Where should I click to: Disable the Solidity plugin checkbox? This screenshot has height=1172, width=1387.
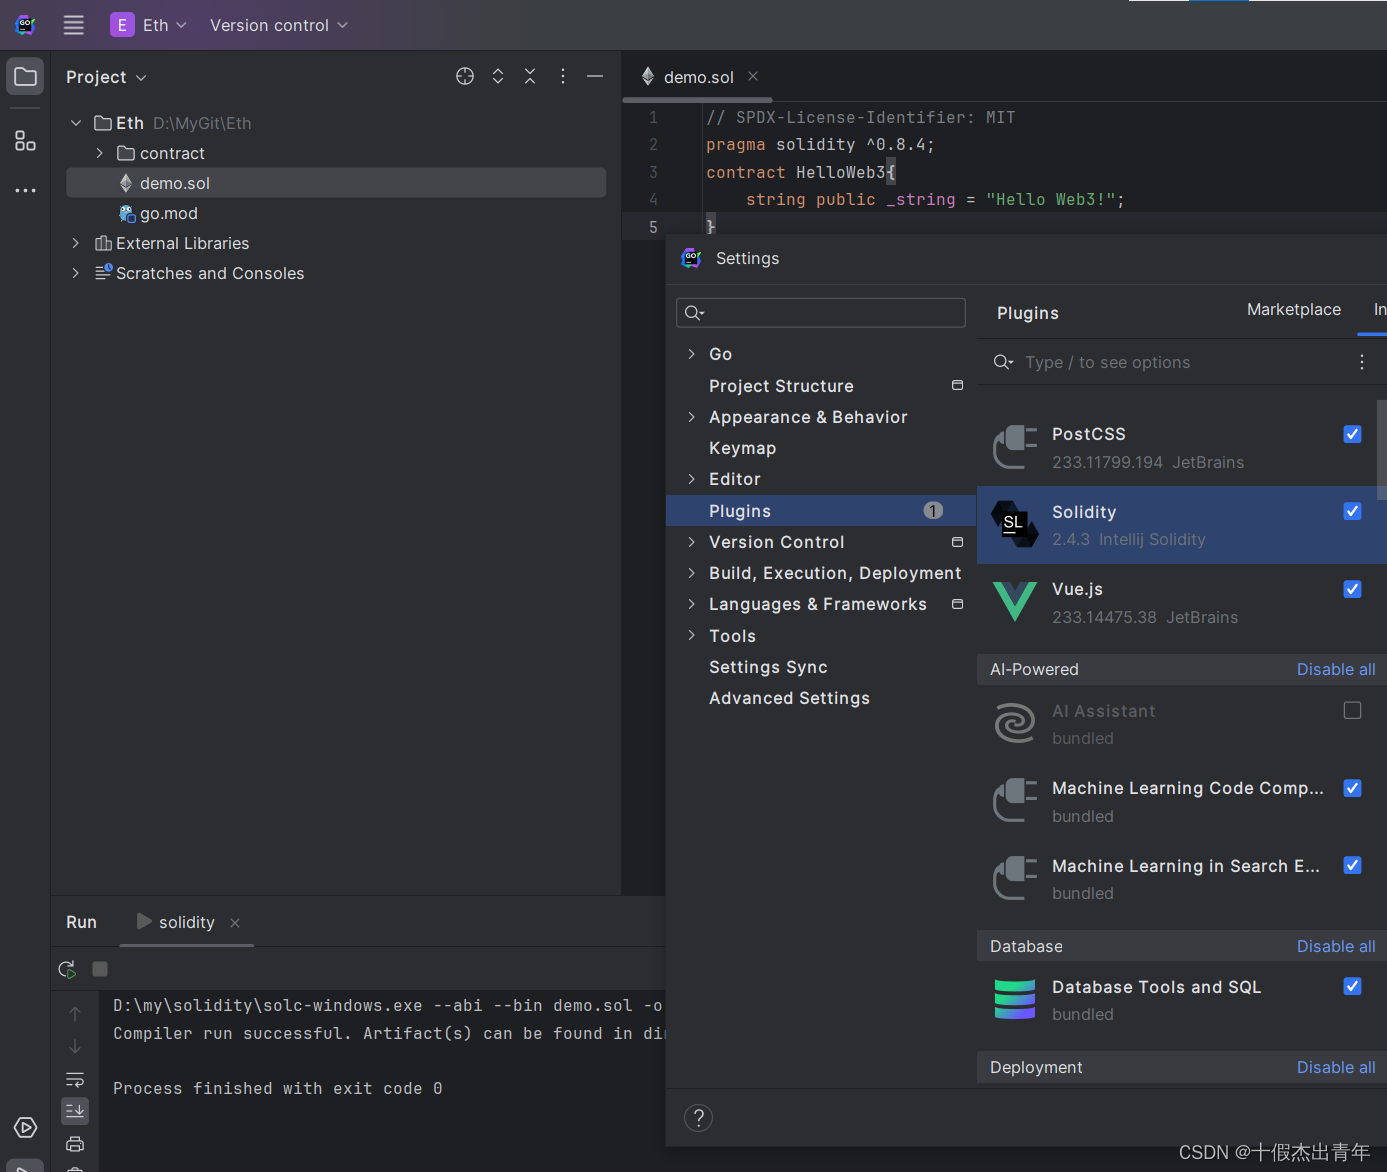click(1352, 511)
